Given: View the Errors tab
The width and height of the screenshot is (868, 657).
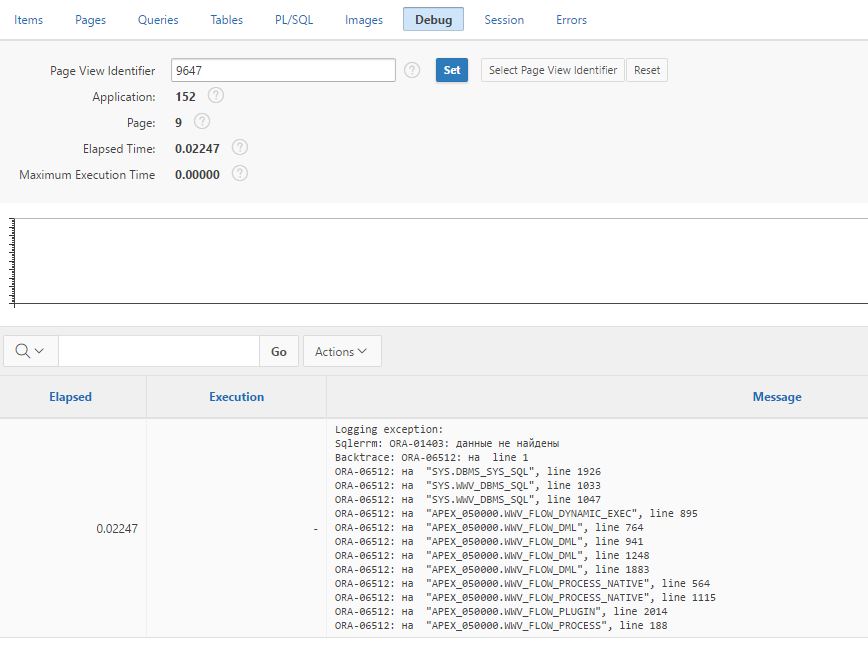Looking at the screenshot, I should [571, 20].
